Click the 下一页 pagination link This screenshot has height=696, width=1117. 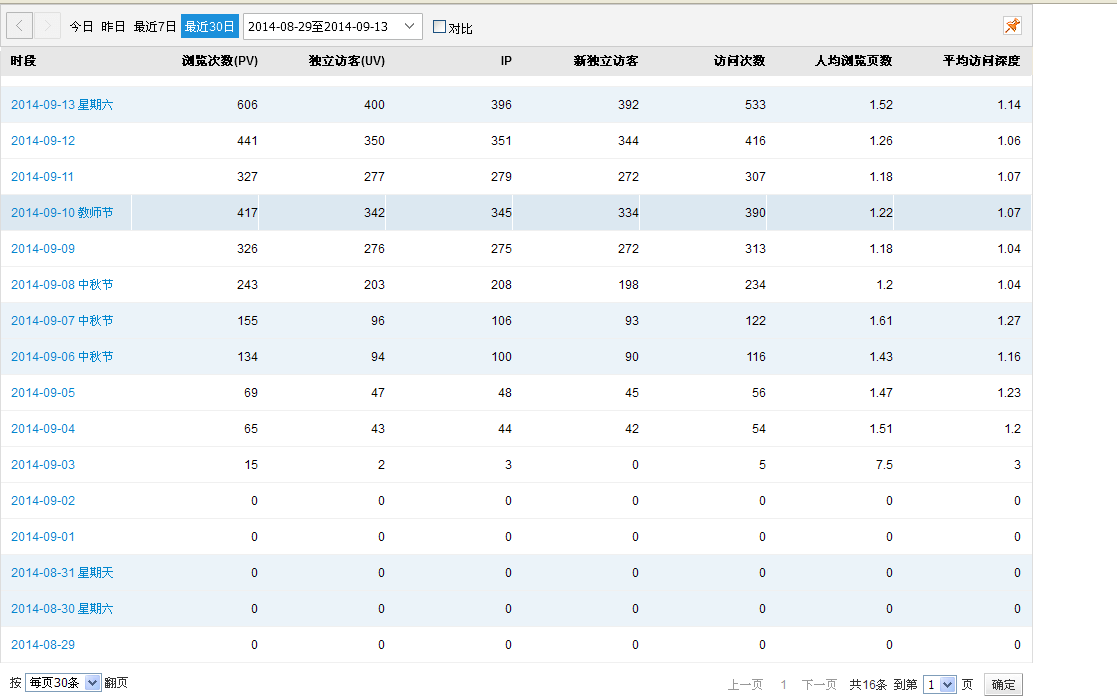[x=819, y=685]
